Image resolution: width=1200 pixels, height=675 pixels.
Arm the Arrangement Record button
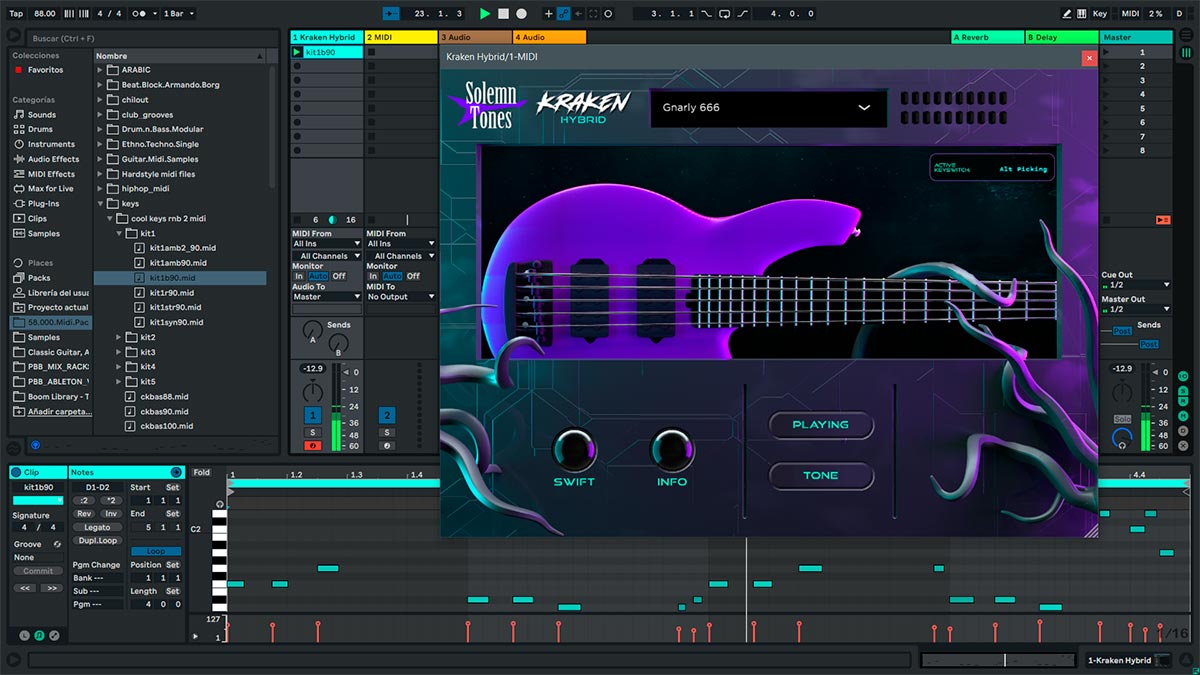[521, 14]
